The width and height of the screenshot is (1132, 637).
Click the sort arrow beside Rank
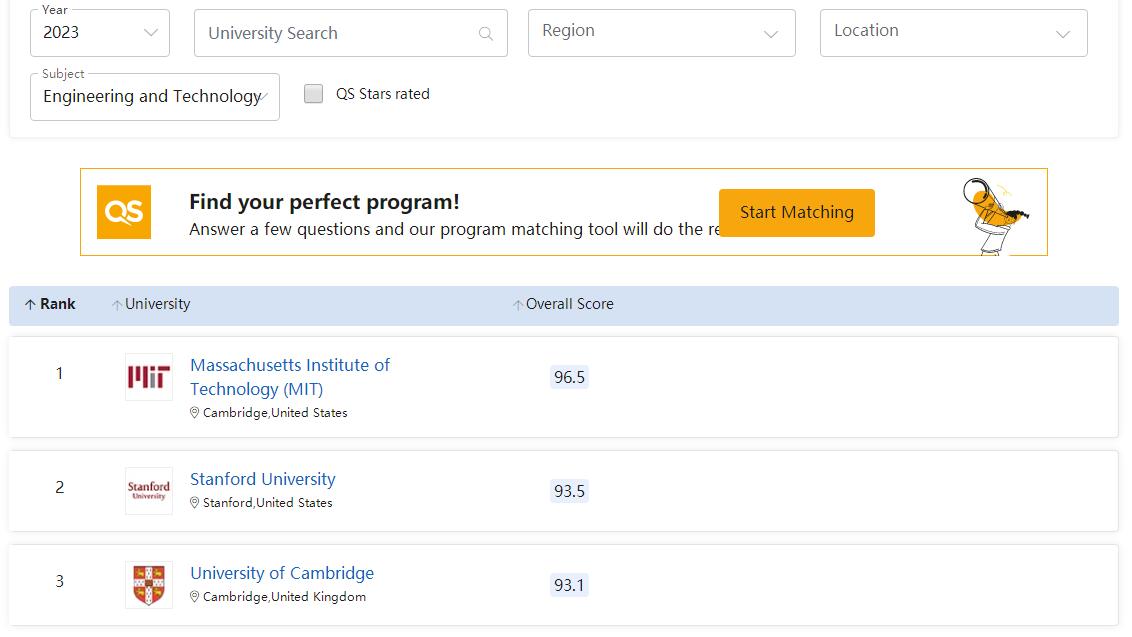click(x=30, y=305)
